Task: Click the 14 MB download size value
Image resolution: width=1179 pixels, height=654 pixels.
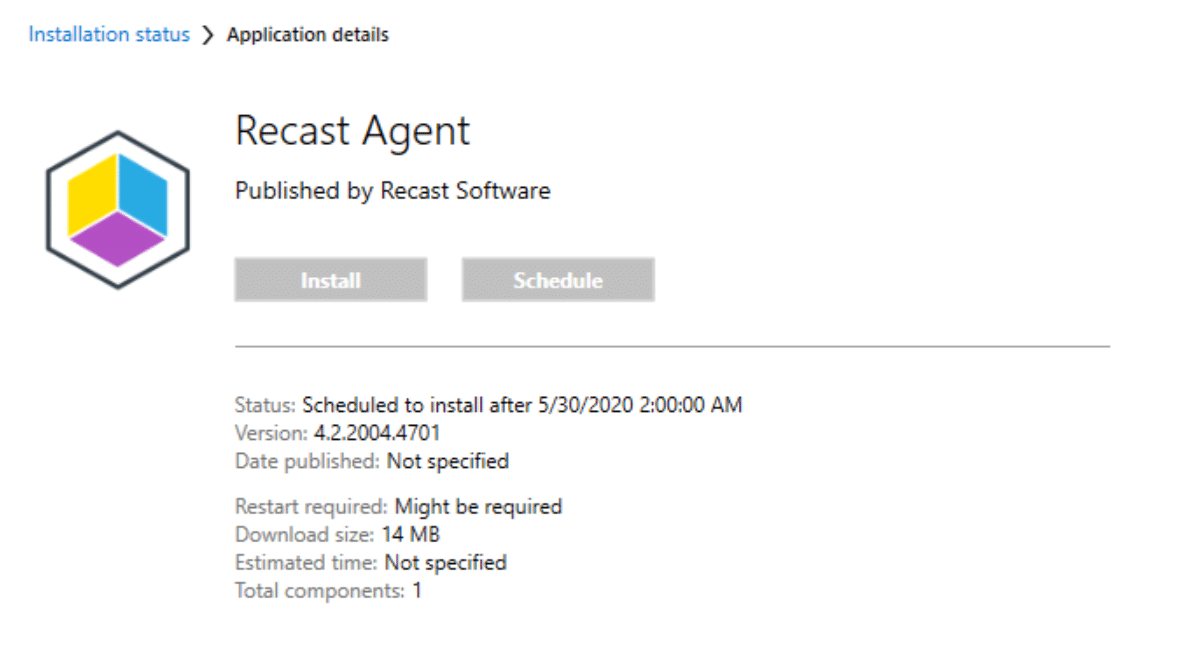Action: tap(410, 534)
